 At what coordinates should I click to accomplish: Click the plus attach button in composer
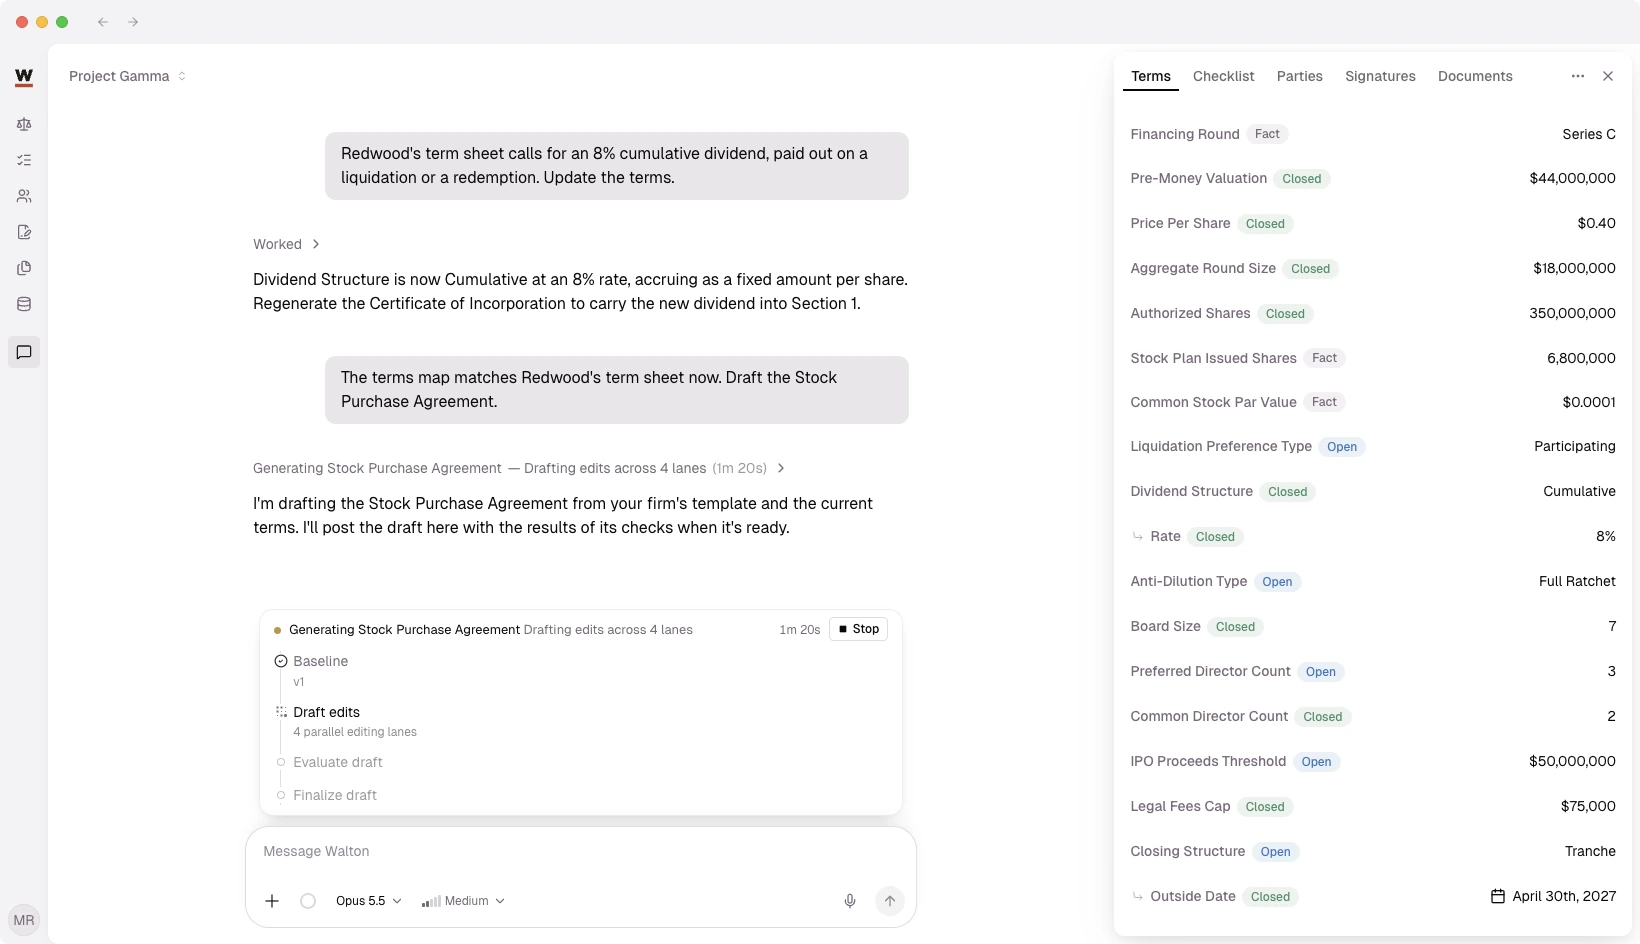tap(272, 901)
